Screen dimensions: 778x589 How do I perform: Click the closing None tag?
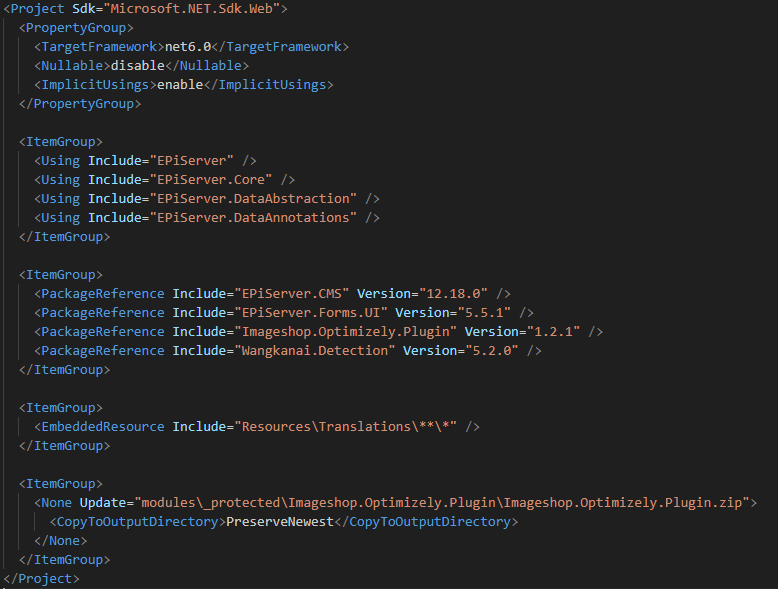pos(61,541)
